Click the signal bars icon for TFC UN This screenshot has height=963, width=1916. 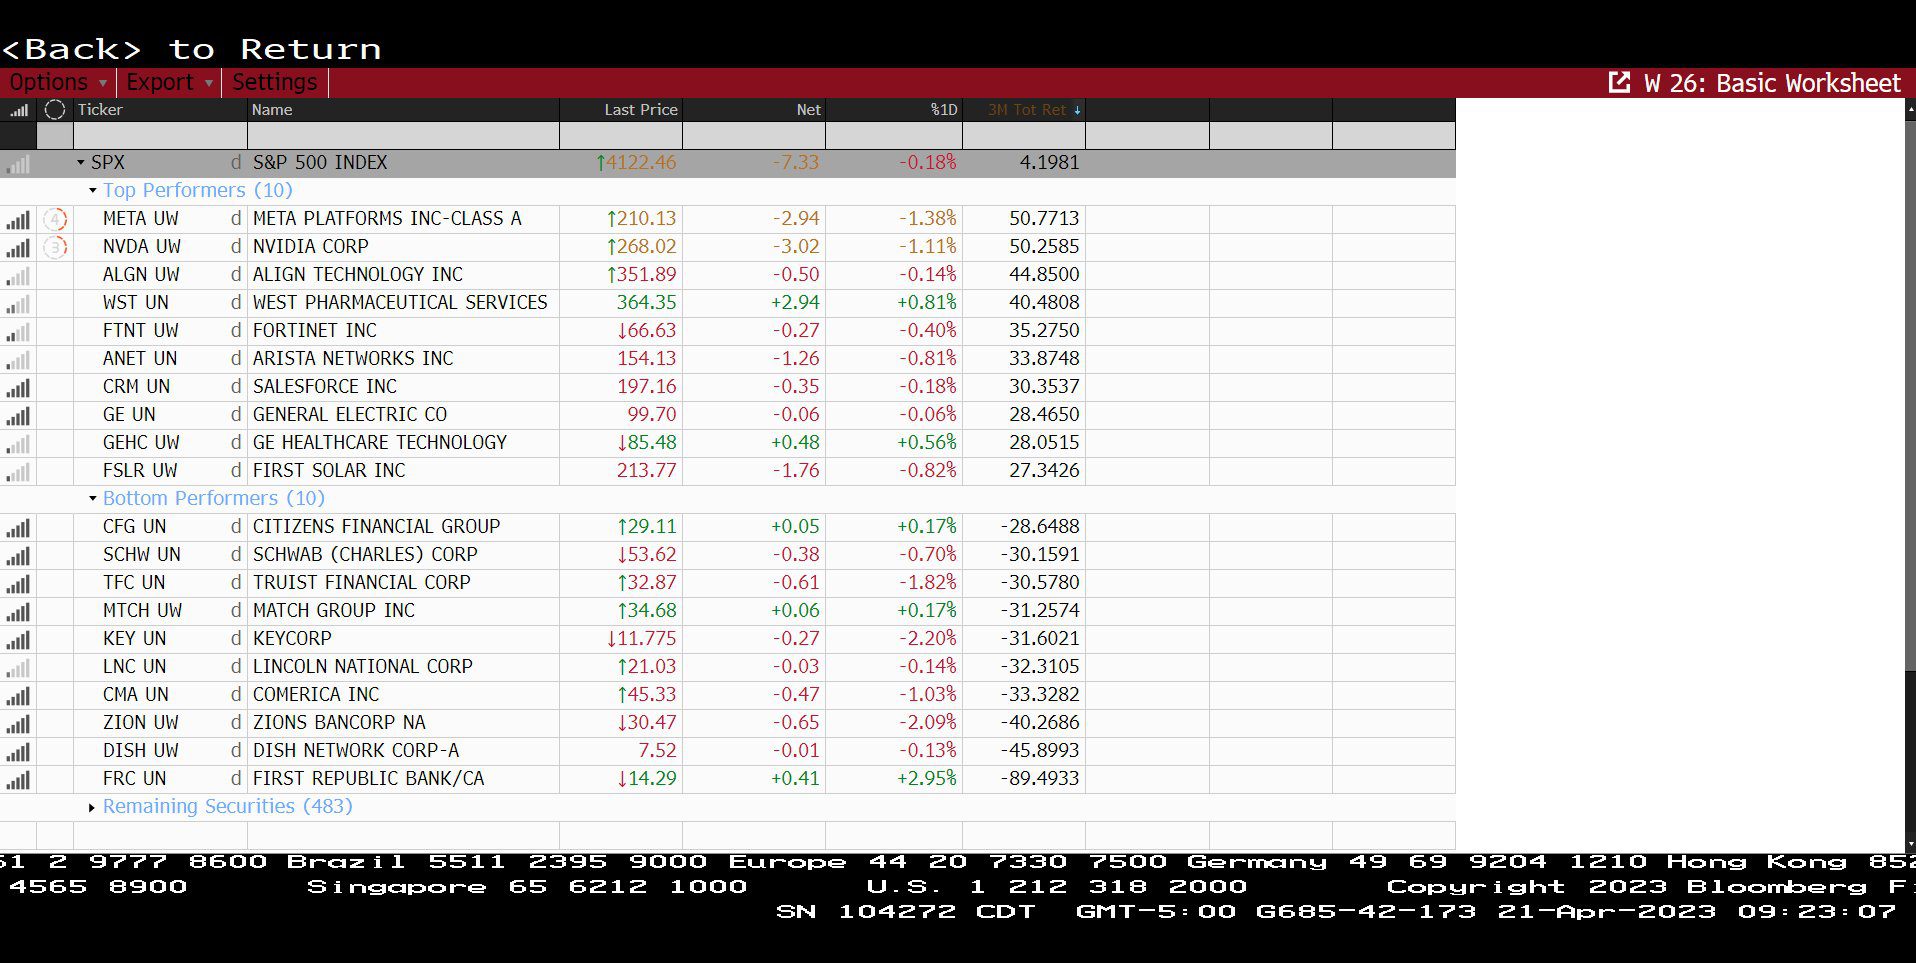click(19, 583)
